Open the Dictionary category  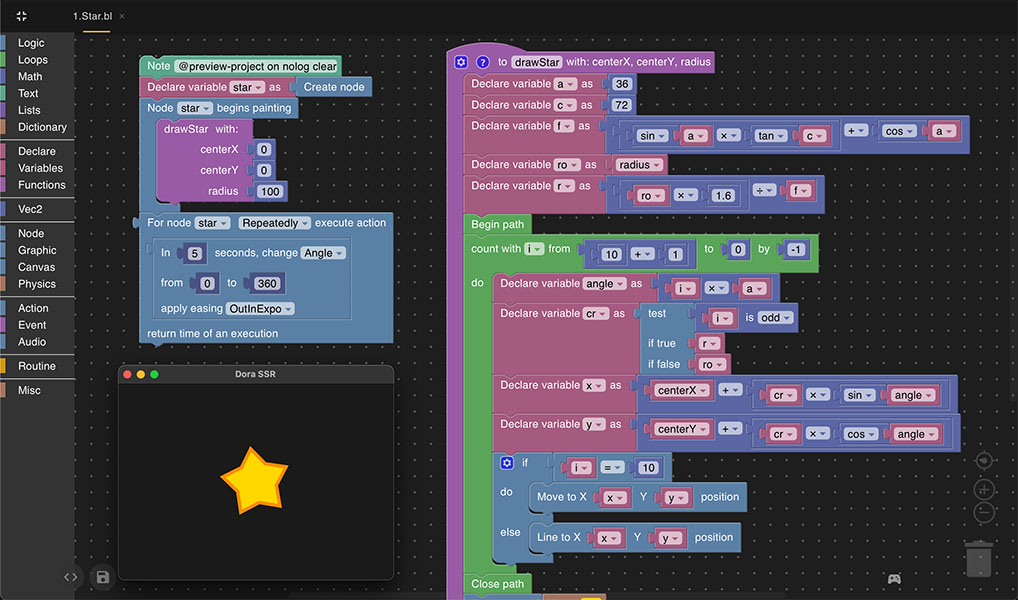coord(42,127)
